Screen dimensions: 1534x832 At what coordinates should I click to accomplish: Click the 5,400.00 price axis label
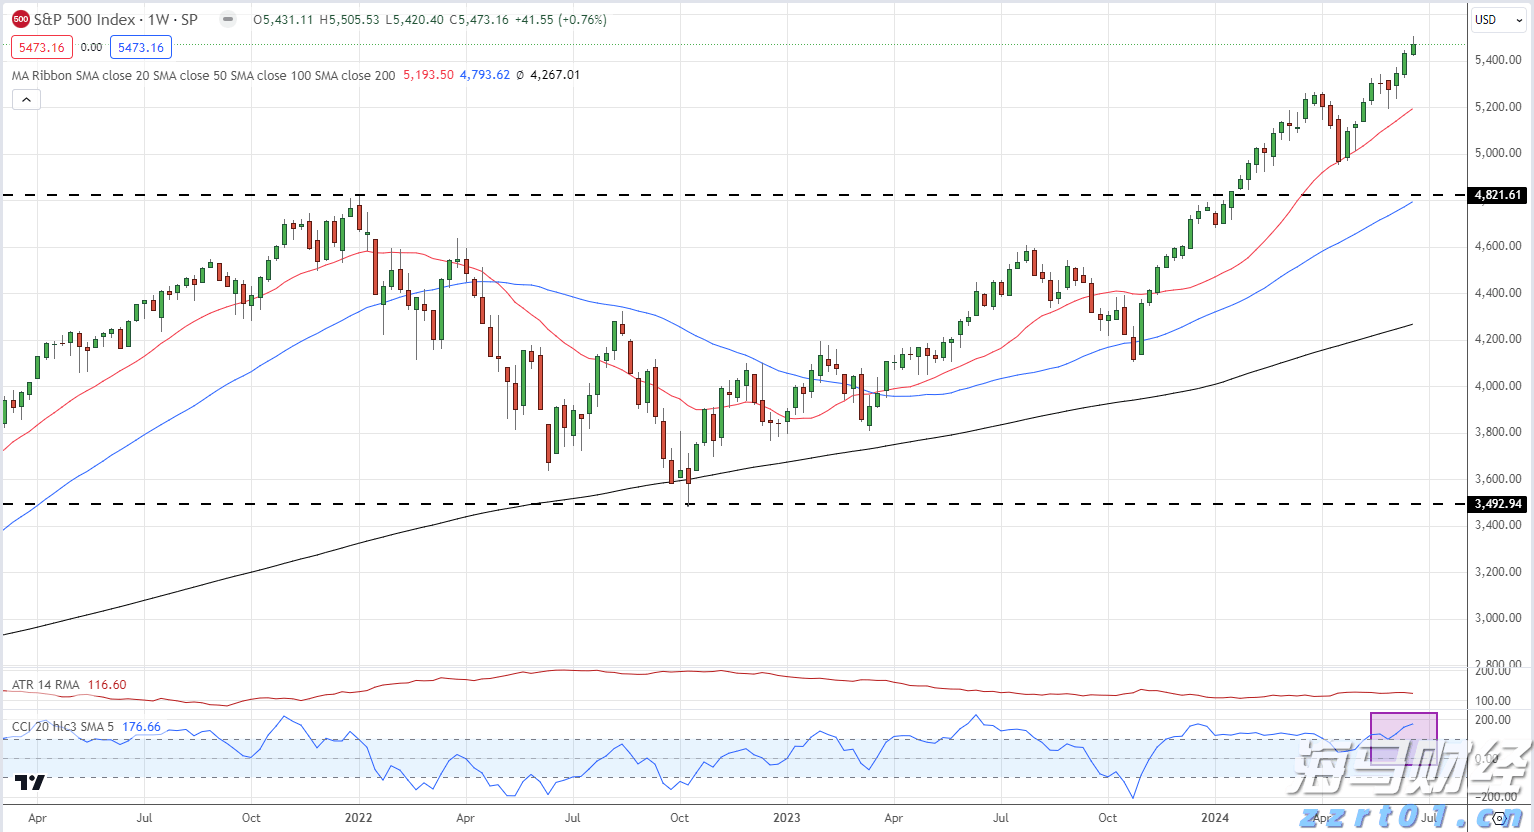click(x=1498, y=60)
